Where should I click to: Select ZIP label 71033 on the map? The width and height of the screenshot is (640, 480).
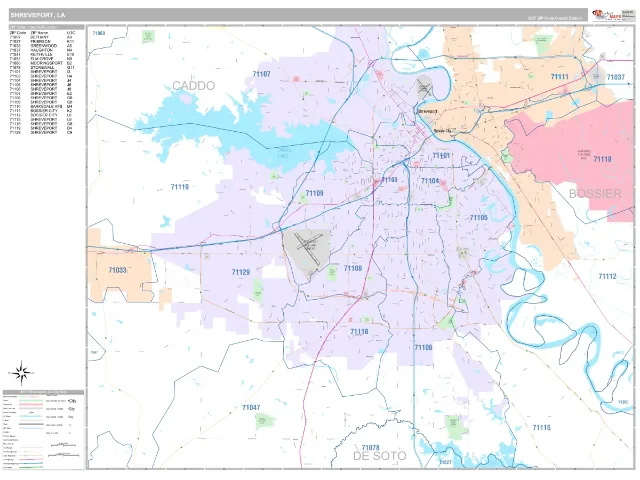click(x=117, y=270)
